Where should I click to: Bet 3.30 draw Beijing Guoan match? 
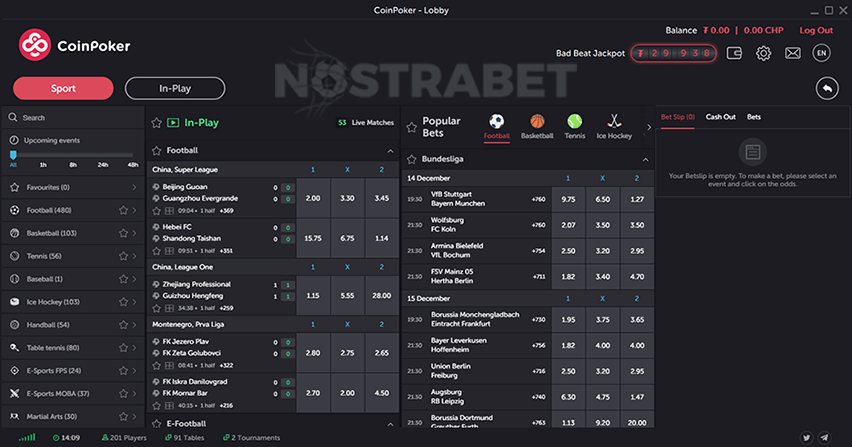(347, 198)
